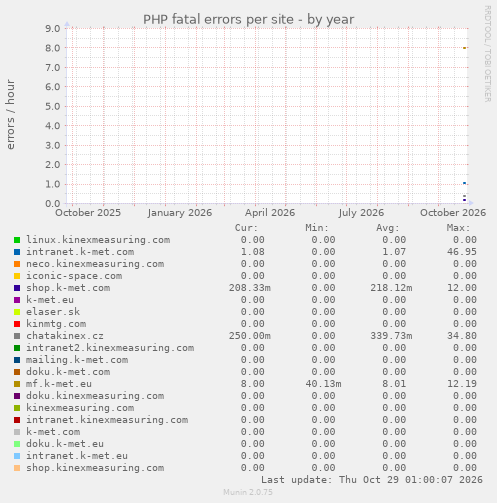
Task: Select the chatakinex.cz legend label
Action: (x=65, y=336)
